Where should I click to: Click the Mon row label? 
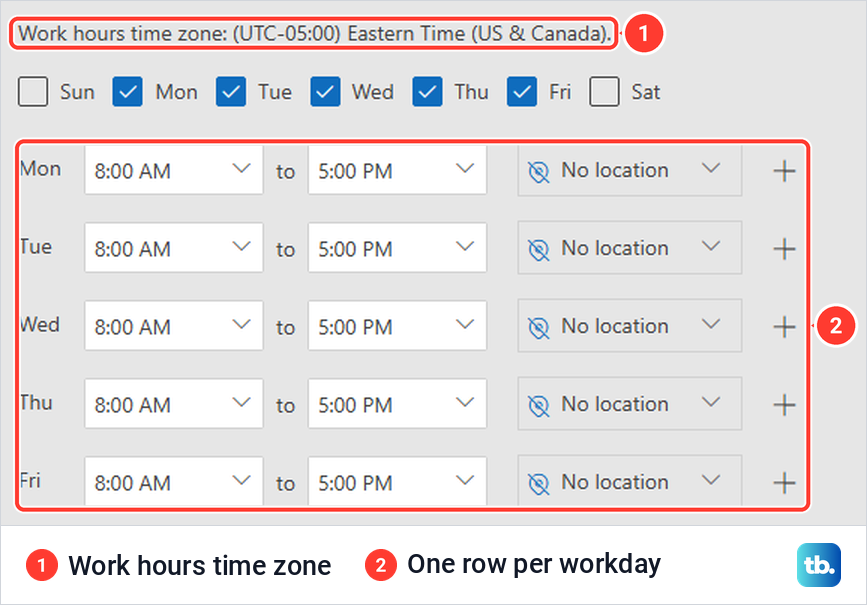[40, 169]
